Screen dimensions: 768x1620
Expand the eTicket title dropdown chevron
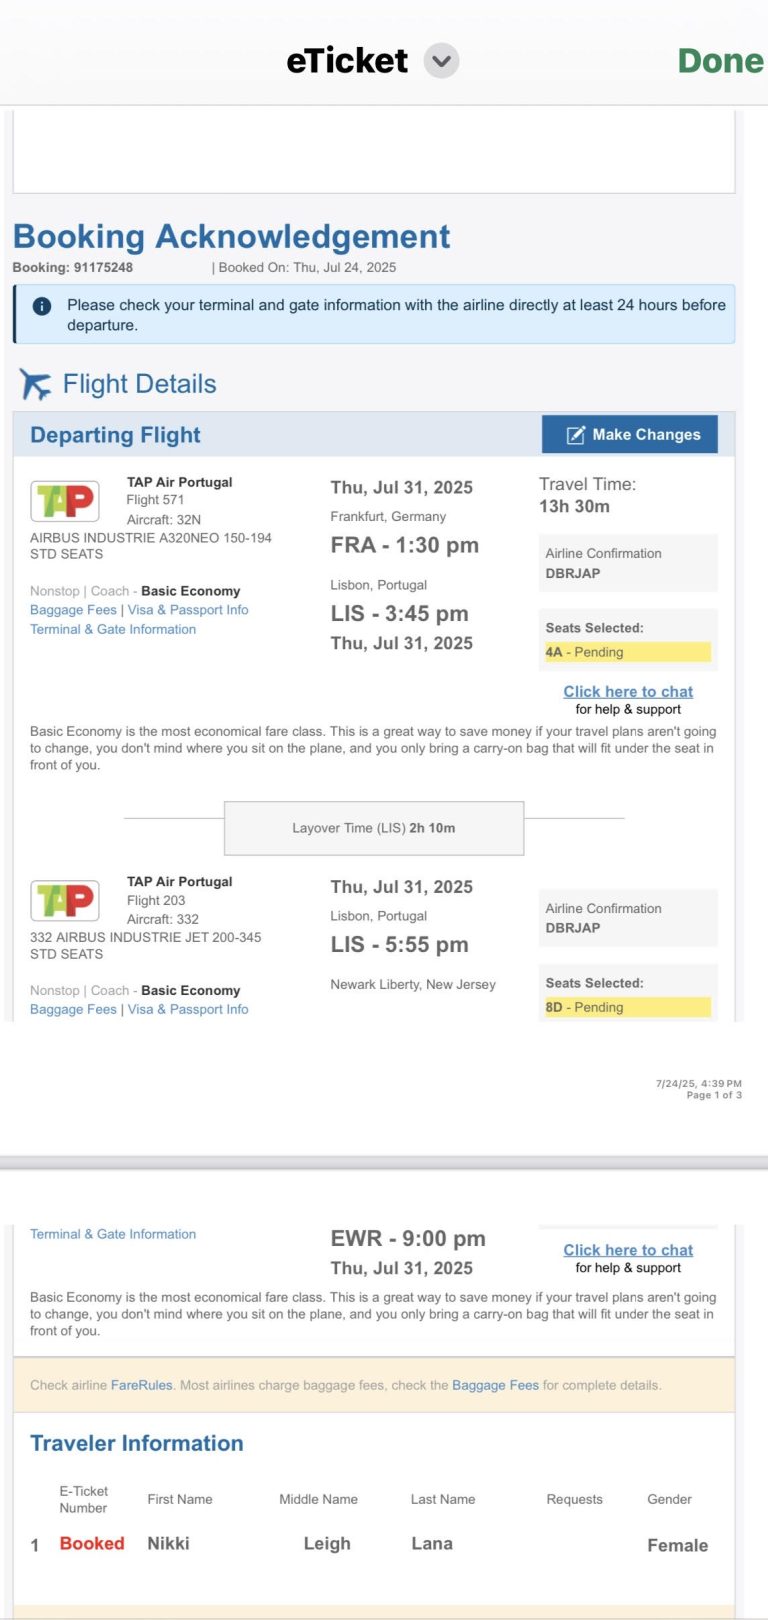[x=441, y=61]
